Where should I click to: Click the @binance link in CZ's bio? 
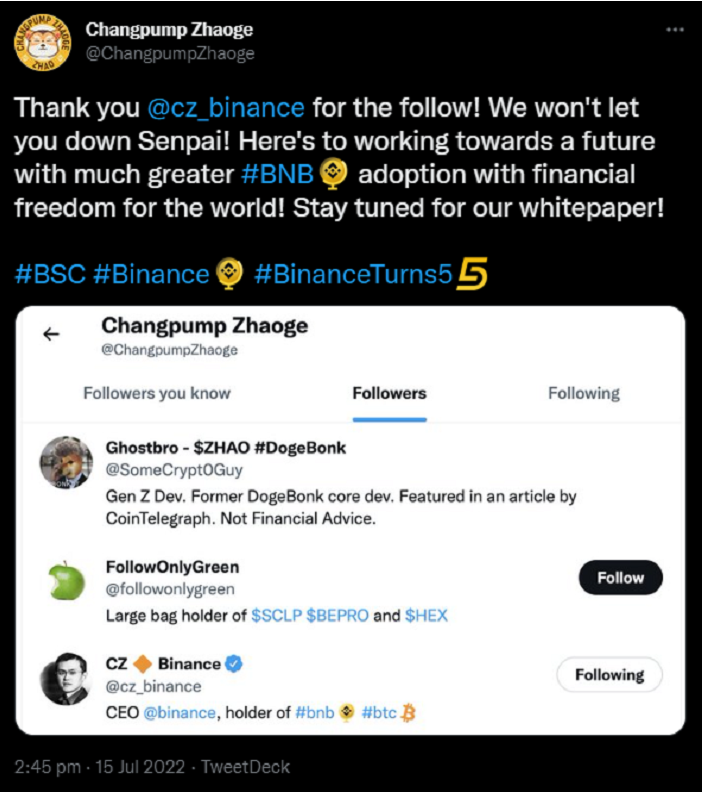click(x=179, y=713)
